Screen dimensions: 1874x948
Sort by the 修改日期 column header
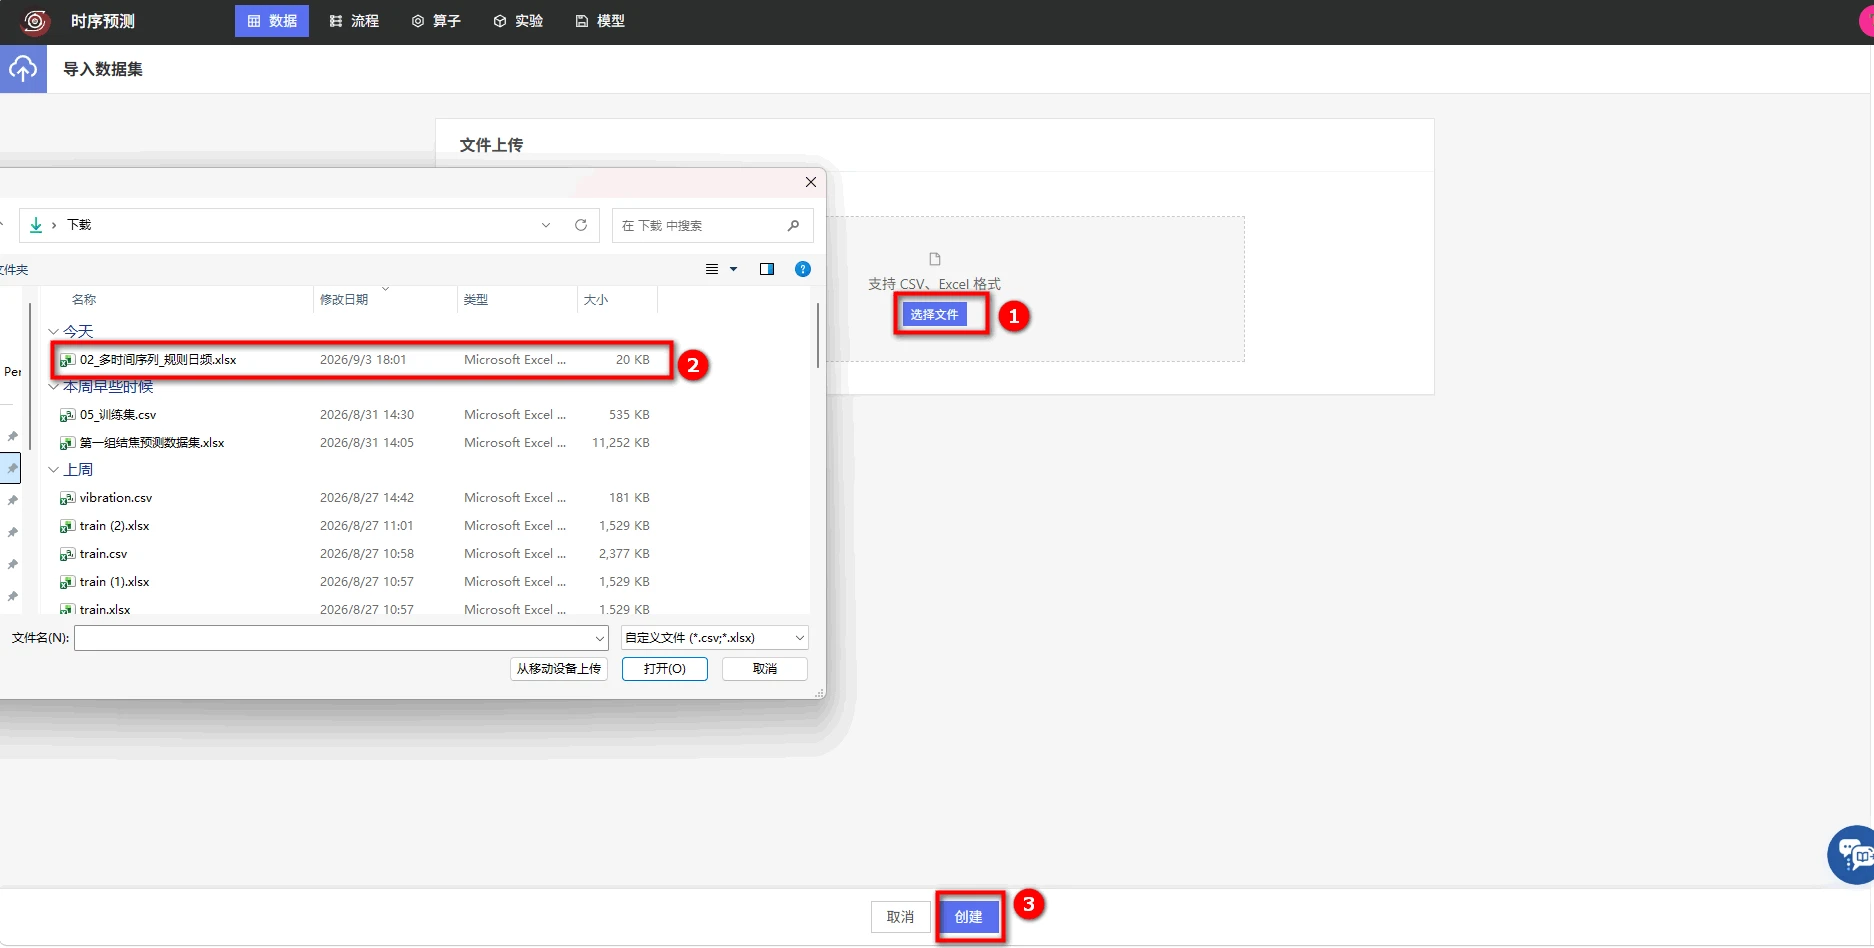click(344, 299)
